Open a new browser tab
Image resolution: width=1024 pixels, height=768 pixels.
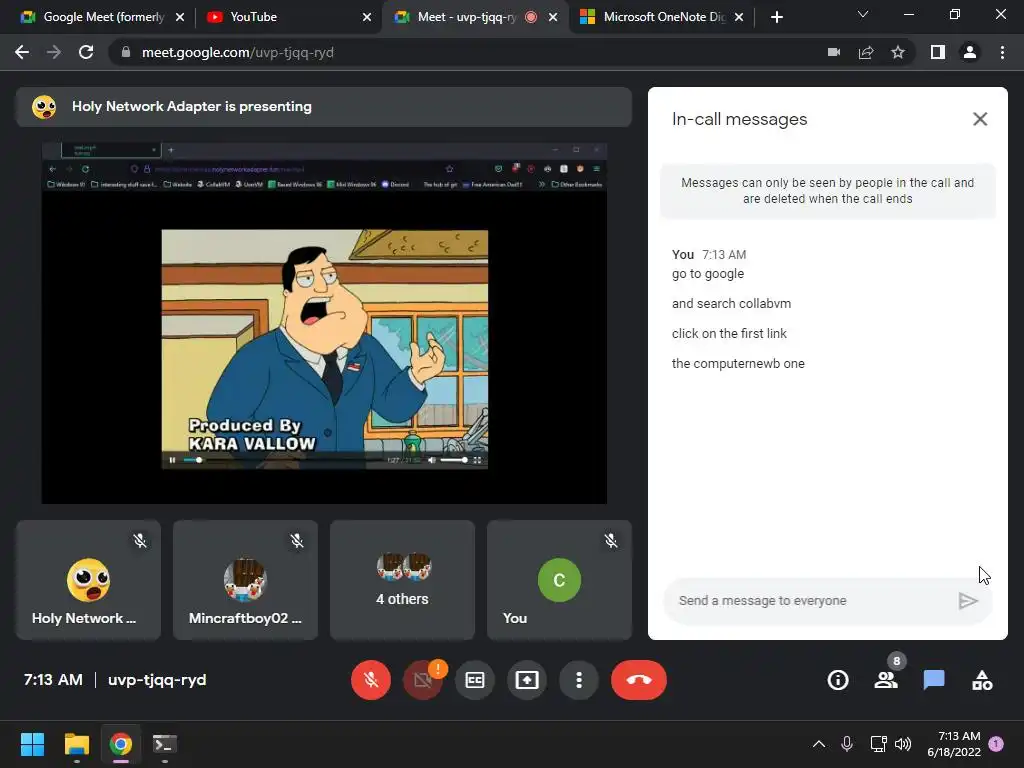click(776, 17)
